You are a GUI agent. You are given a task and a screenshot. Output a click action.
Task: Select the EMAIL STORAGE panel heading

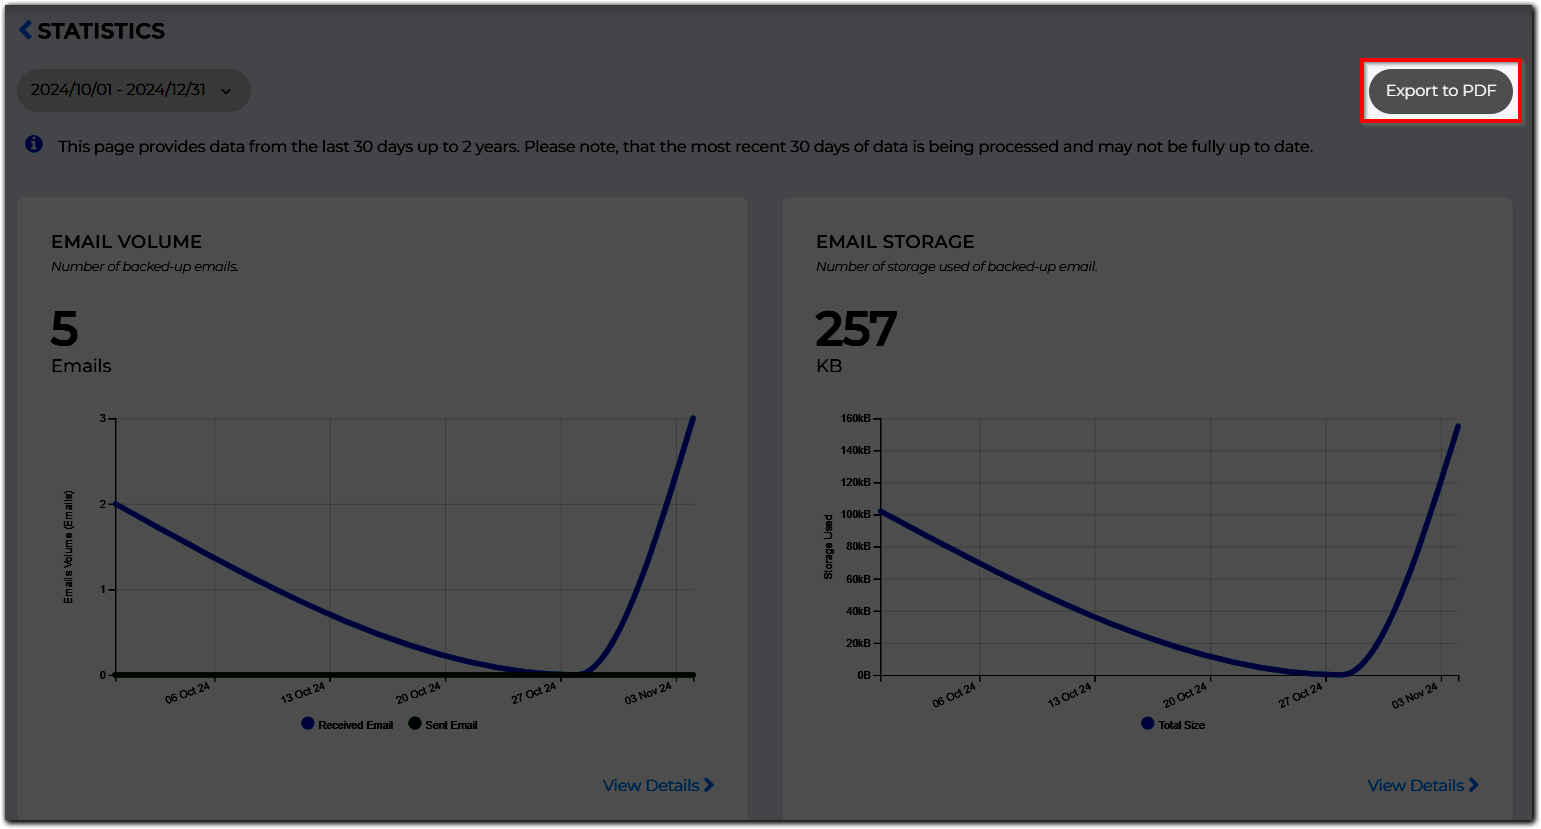tap(894, 241)
